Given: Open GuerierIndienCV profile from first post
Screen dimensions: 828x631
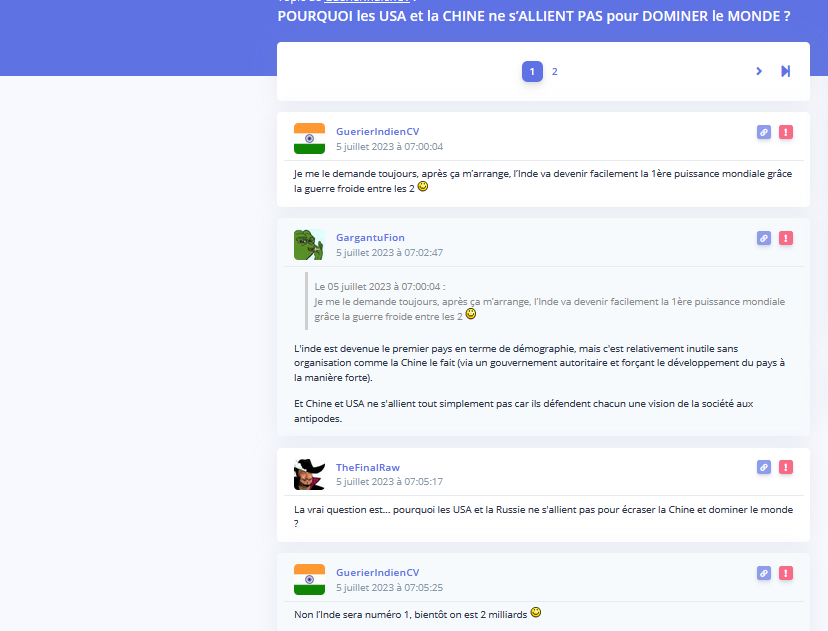Looking at the screenshot, I should [378, 131].
